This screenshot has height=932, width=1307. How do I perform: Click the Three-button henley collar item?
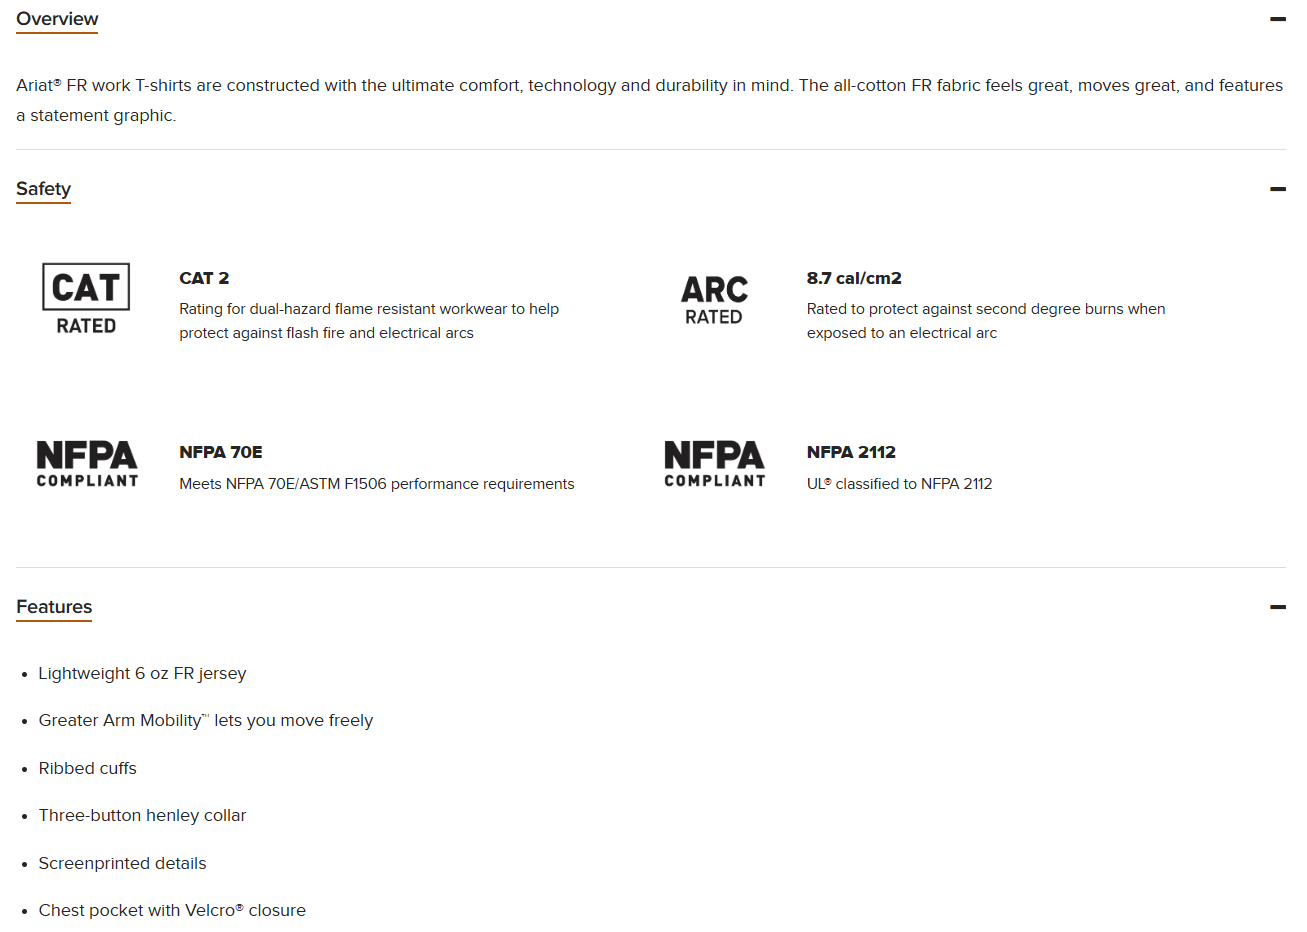pos(142,815)
